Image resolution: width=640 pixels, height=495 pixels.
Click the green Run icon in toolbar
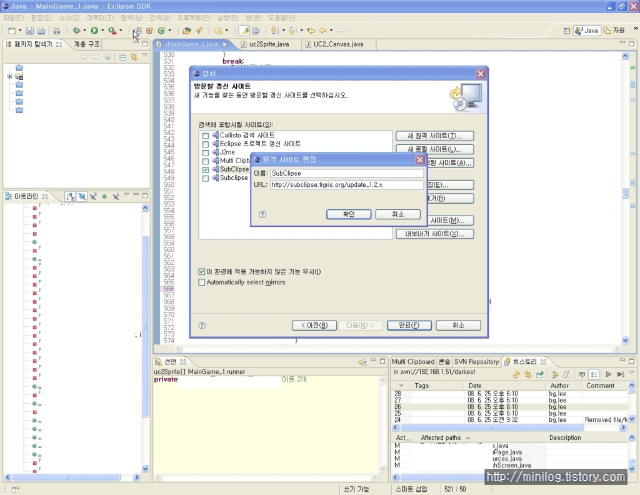coord(94,31)
